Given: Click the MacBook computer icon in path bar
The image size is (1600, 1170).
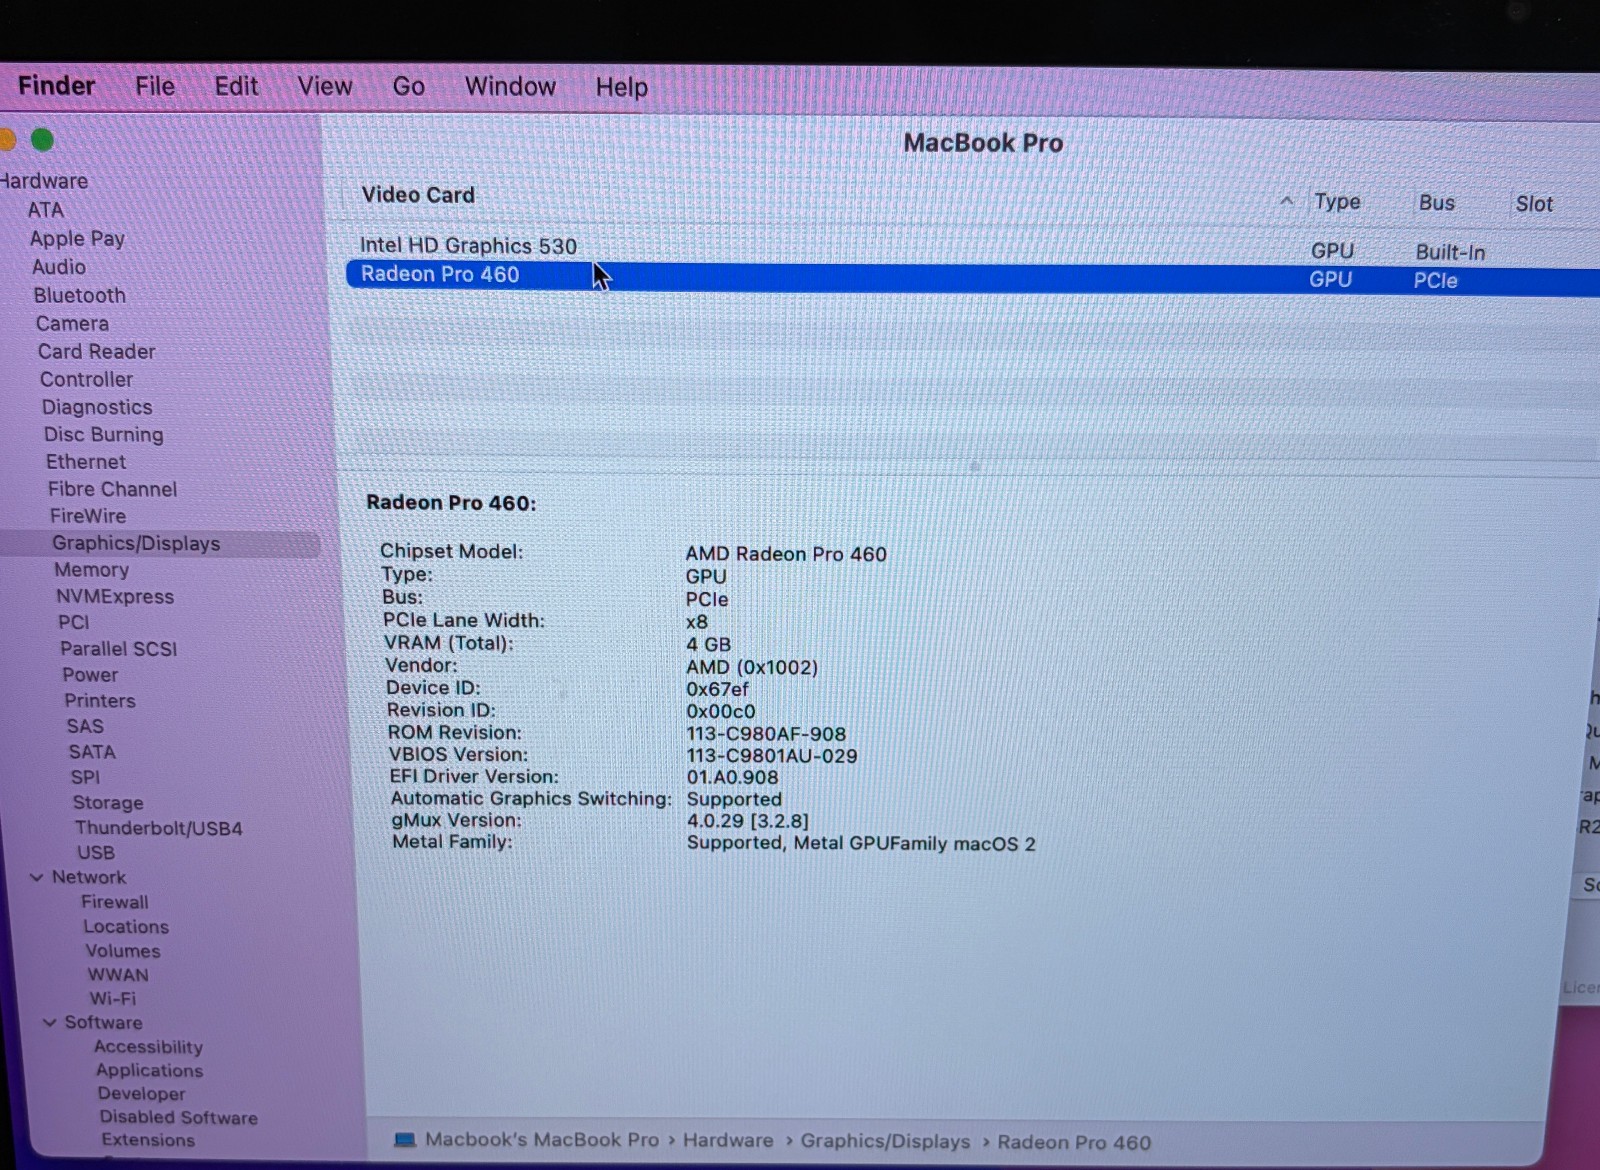Looking at the screenshot, I should pyautogui.click(x=404, y=1140).
